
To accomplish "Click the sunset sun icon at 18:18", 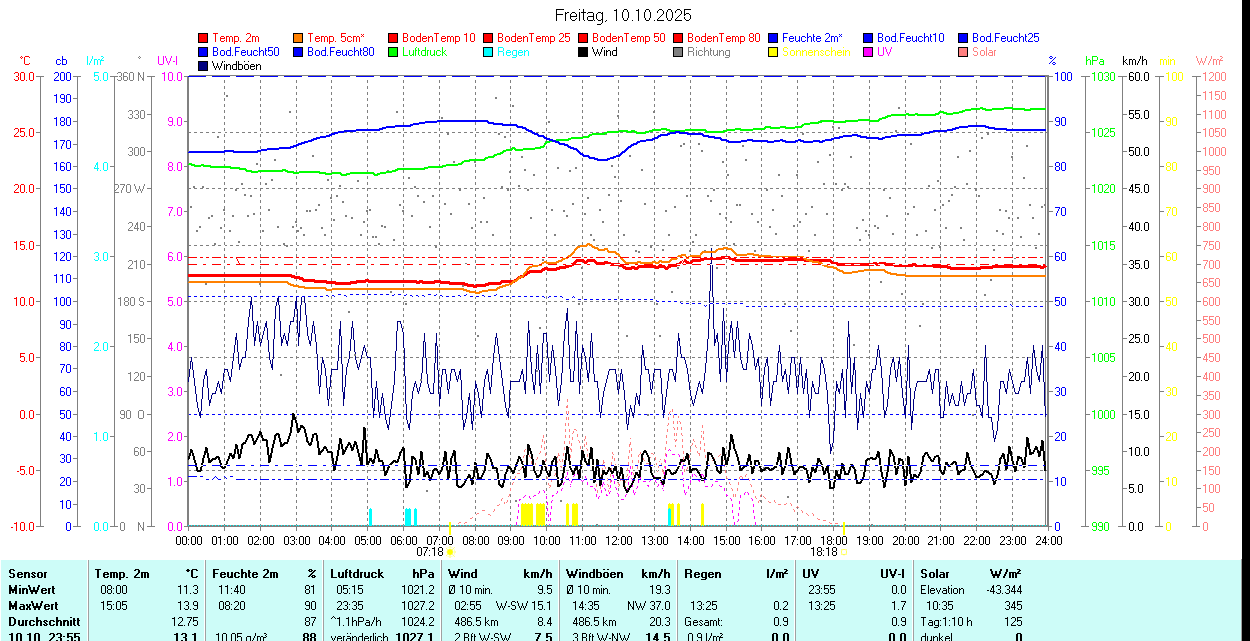I will [844, 551].
